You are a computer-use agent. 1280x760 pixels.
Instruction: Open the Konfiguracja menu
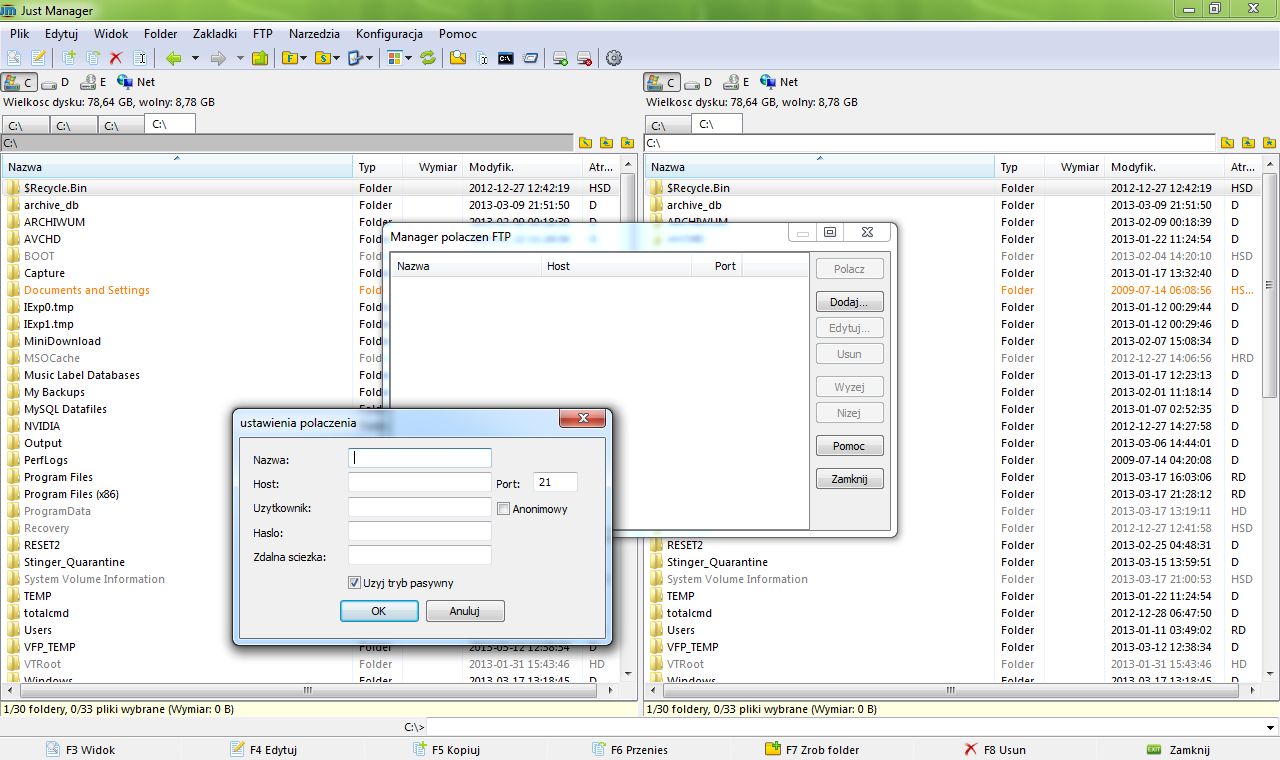point(389,34)
